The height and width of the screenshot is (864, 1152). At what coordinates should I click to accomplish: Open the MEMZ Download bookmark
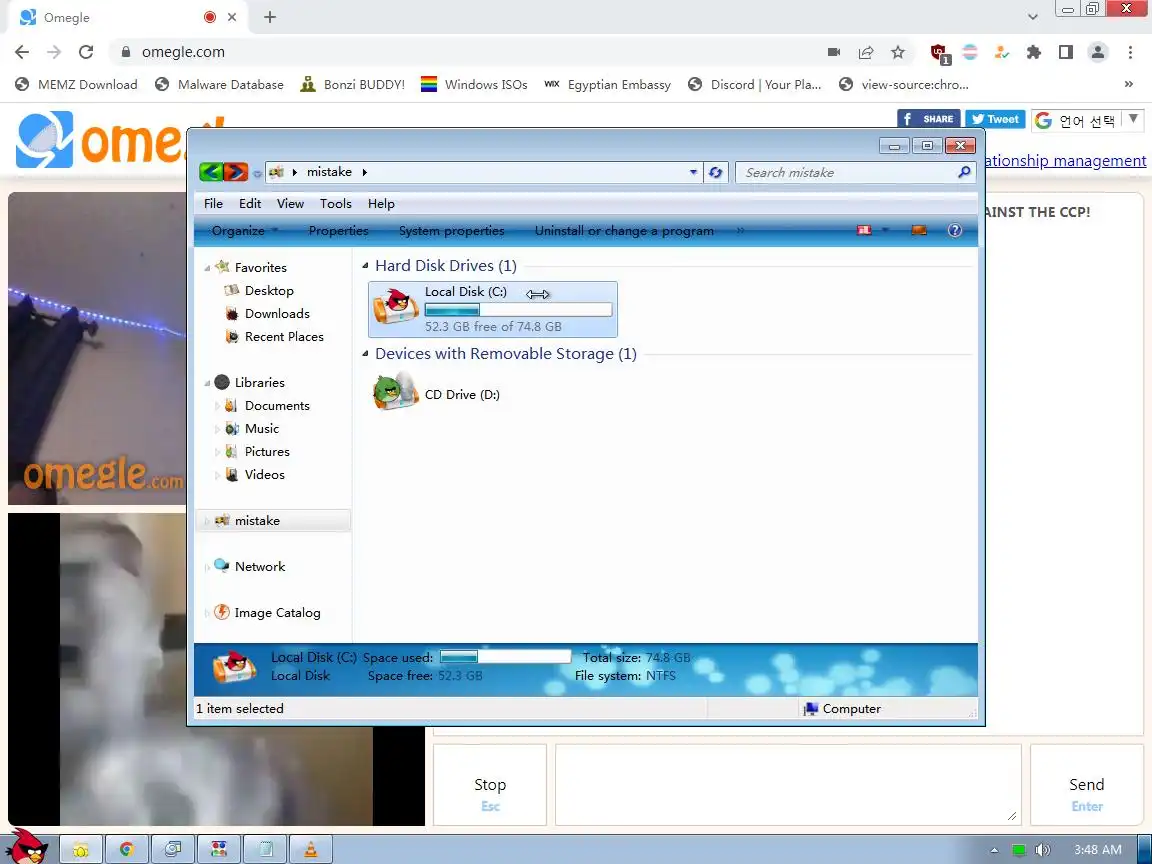tap(76, 84)
